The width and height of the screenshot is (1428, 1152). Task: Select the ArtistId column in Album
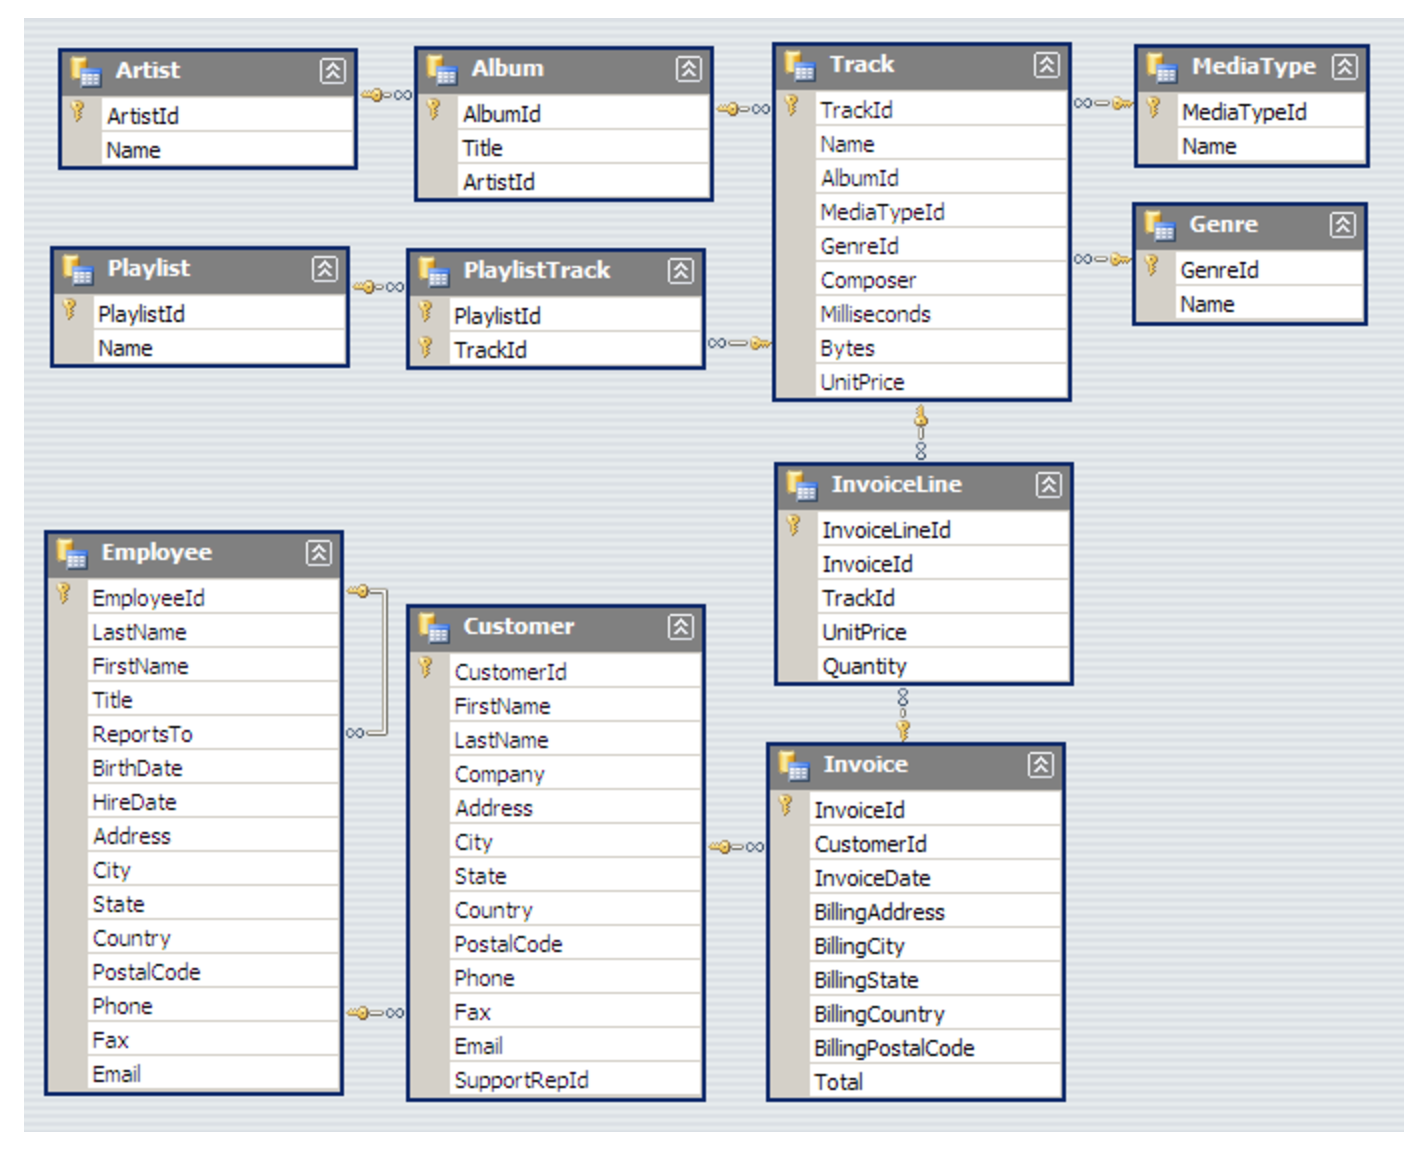583,182
